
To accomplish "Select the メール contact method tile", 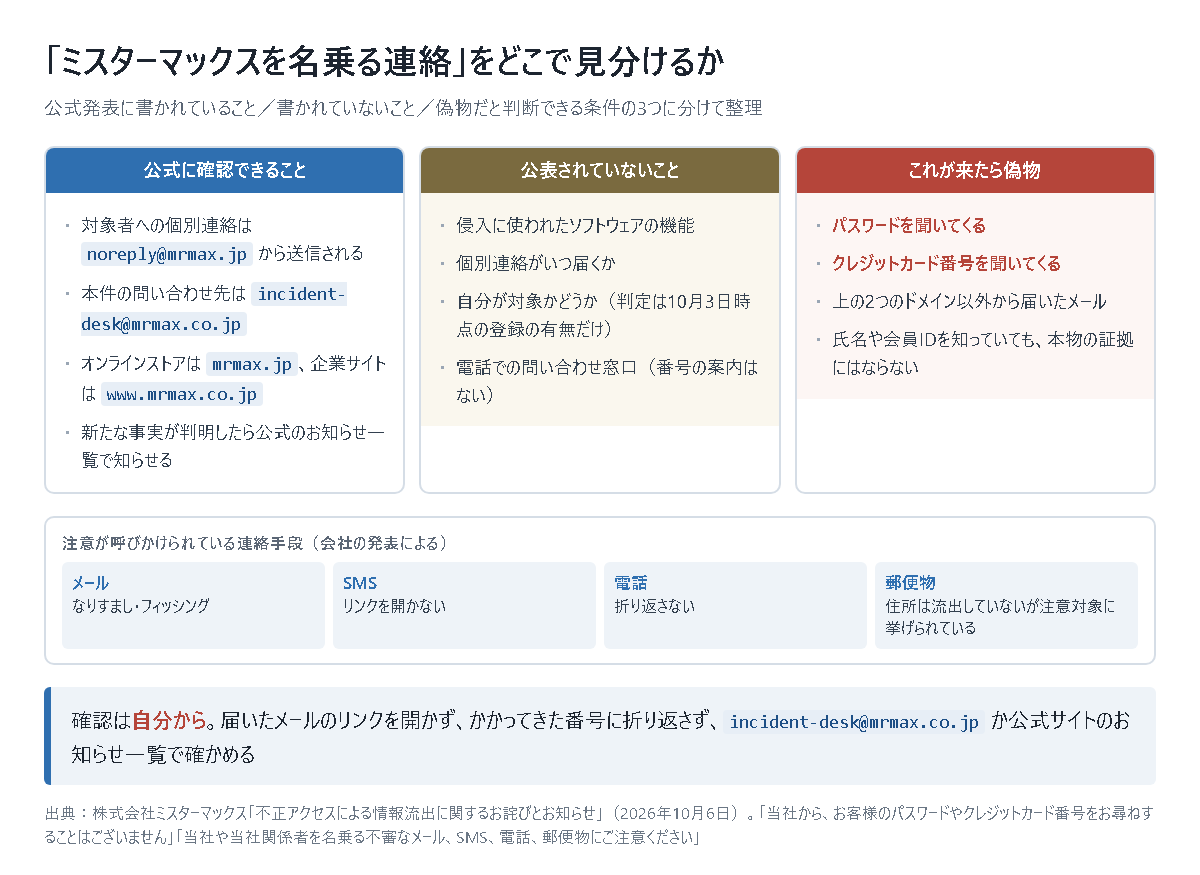I will pos(193,605).
